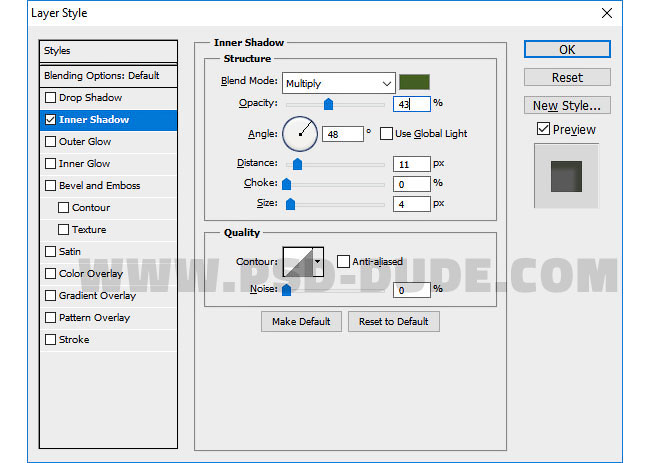Viewport: 650px width, 463px height.
Task: Confirm with the OK button
Action: [567, 49]
